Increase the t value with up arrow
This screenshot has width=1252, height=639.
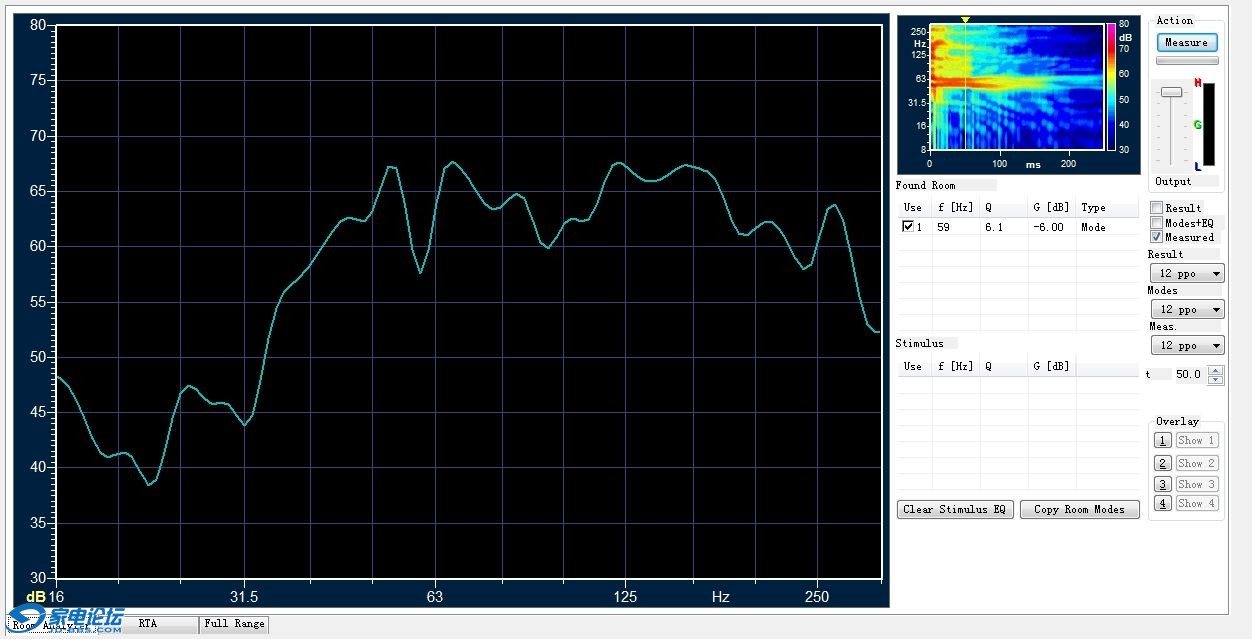pyautogui.click(x=1215, y=370)
